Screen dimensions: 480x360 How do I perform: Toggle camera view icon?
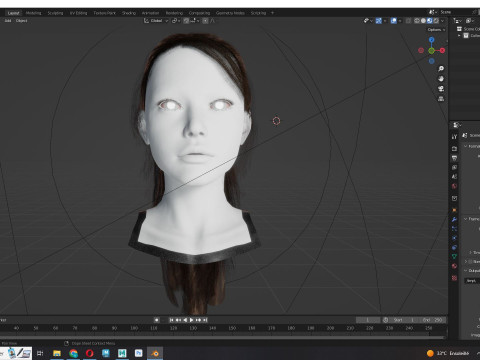(441, 89)
